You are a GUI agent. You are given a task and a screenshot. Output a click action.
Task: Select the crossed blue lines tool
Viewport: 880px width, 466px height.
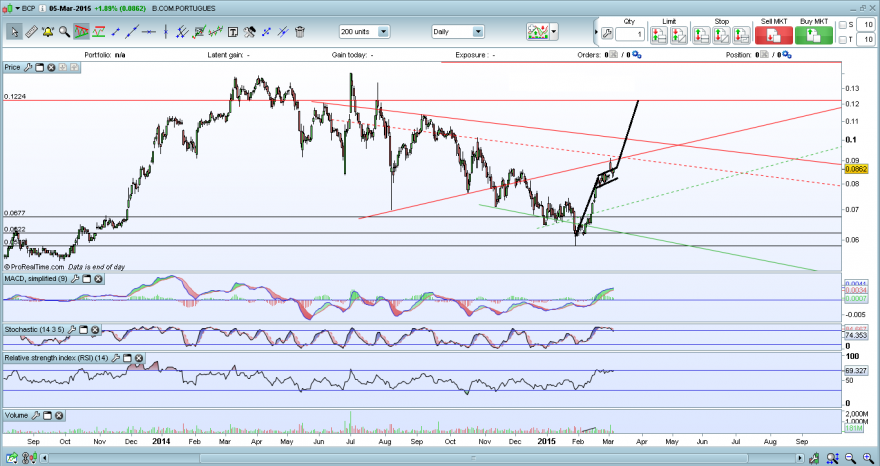point(283,32)
